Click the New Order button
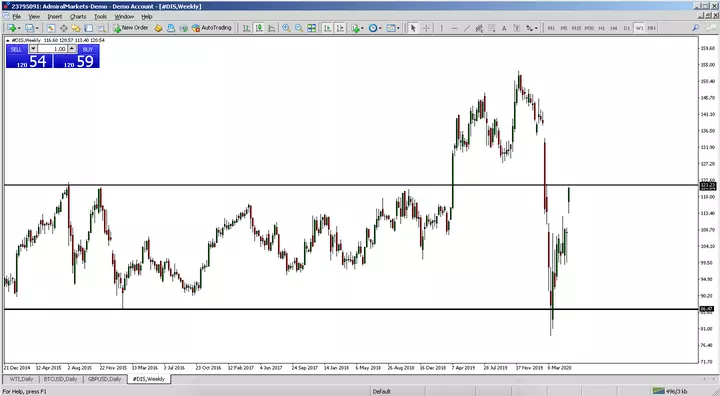 pyautogui.click(x=131, y=28)
